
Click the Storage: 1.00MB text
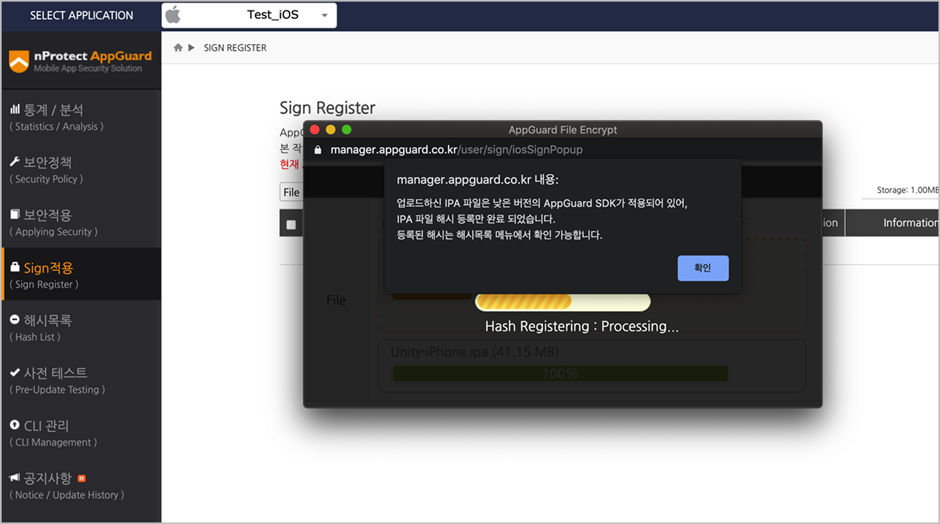coord(908,190)
